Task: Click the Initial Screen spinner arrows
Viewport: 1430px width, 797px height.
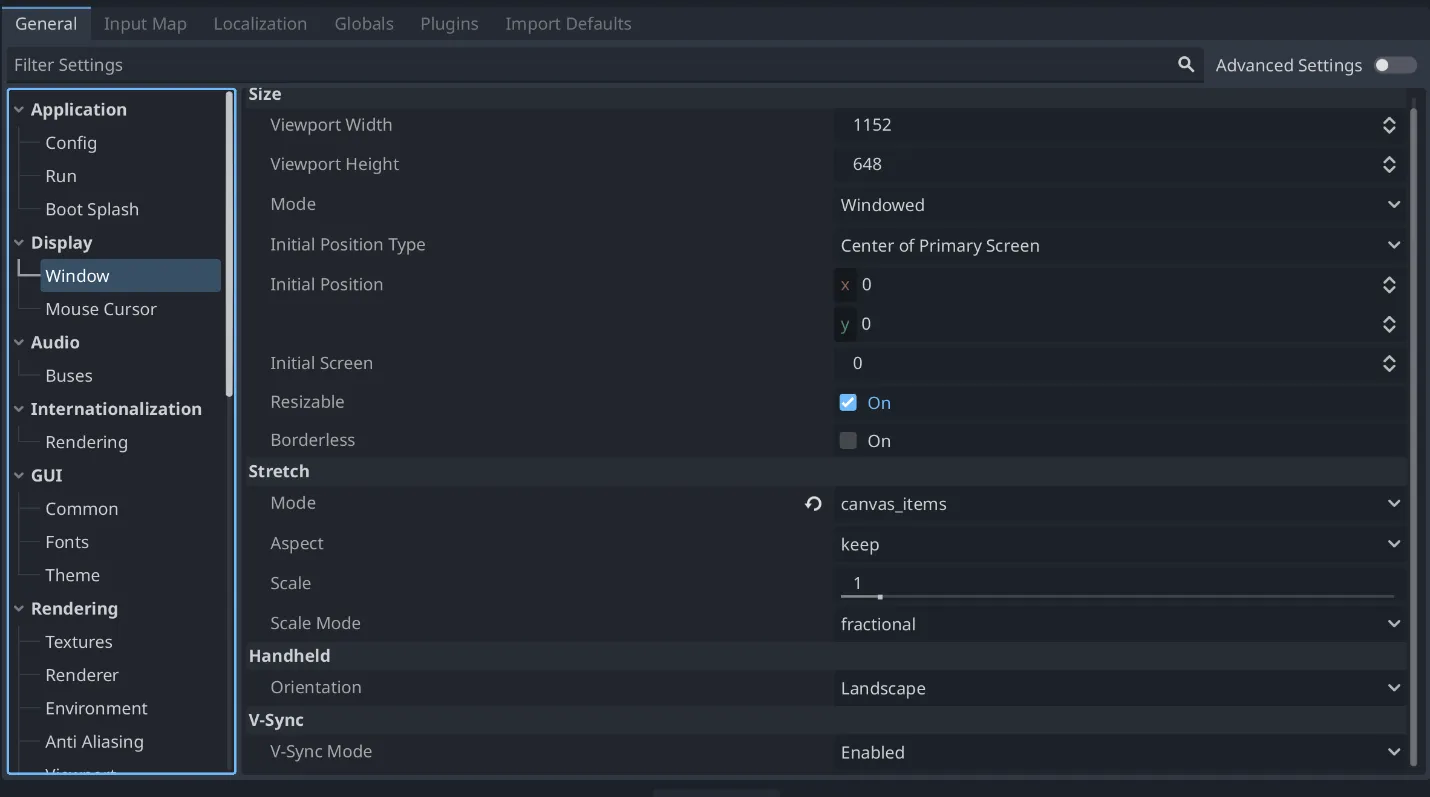Action: [1389, 364]
